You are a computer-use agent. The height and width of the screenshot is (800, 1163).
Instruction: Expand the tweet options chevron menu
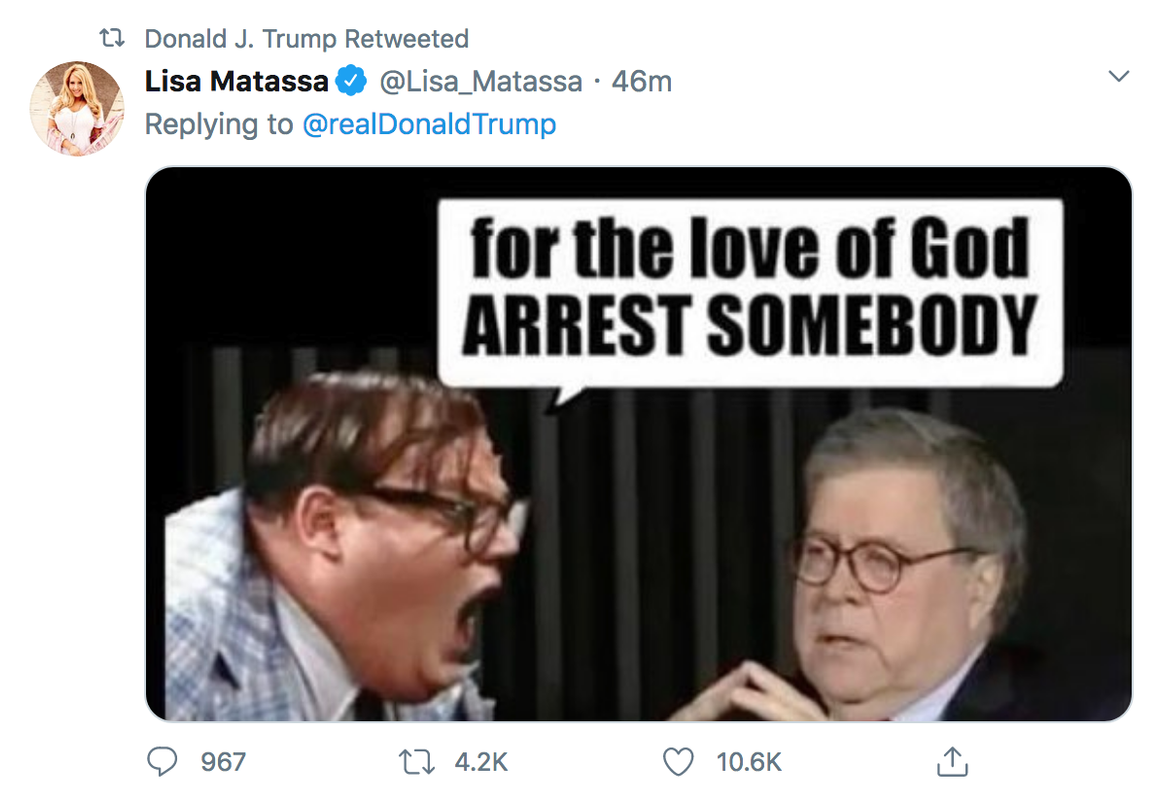[1119, 77]
